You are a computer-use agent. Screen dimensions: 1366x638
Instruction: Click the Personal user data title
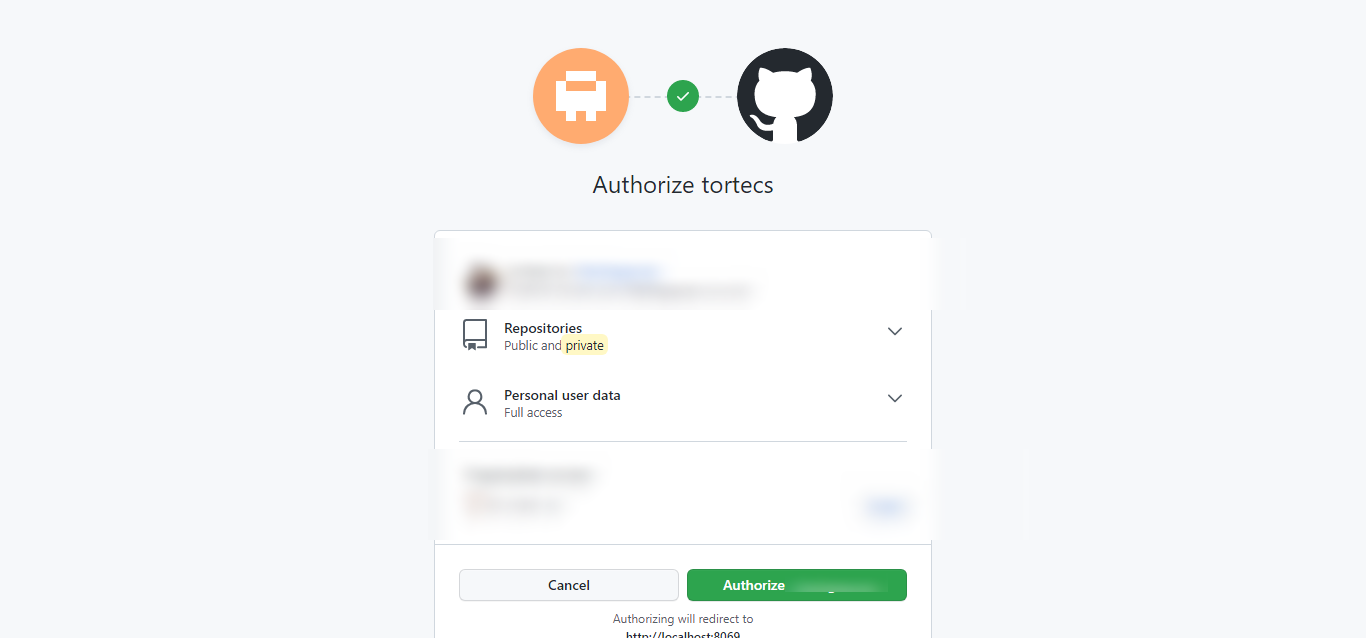[x=562, y=395]
